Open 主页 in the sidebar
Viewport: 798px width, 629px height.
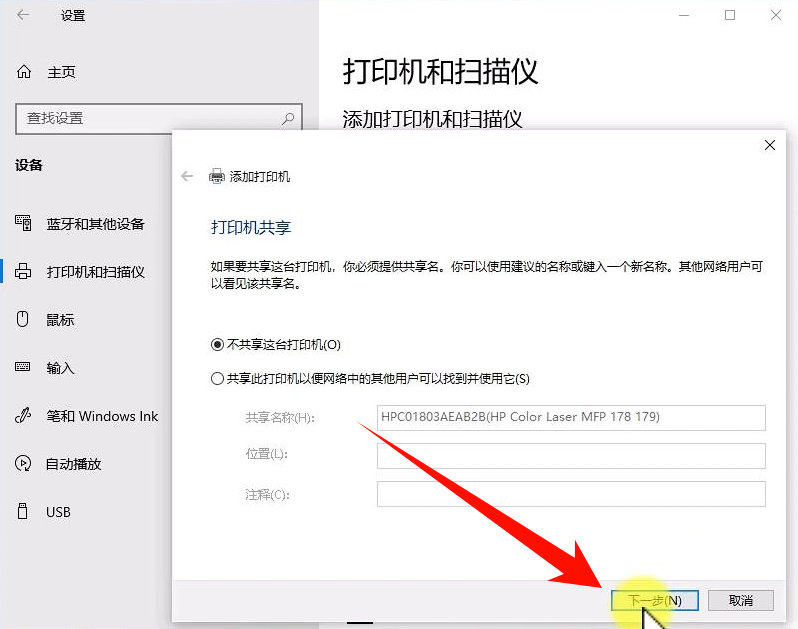pyautogui.click(x=61, y=72)
